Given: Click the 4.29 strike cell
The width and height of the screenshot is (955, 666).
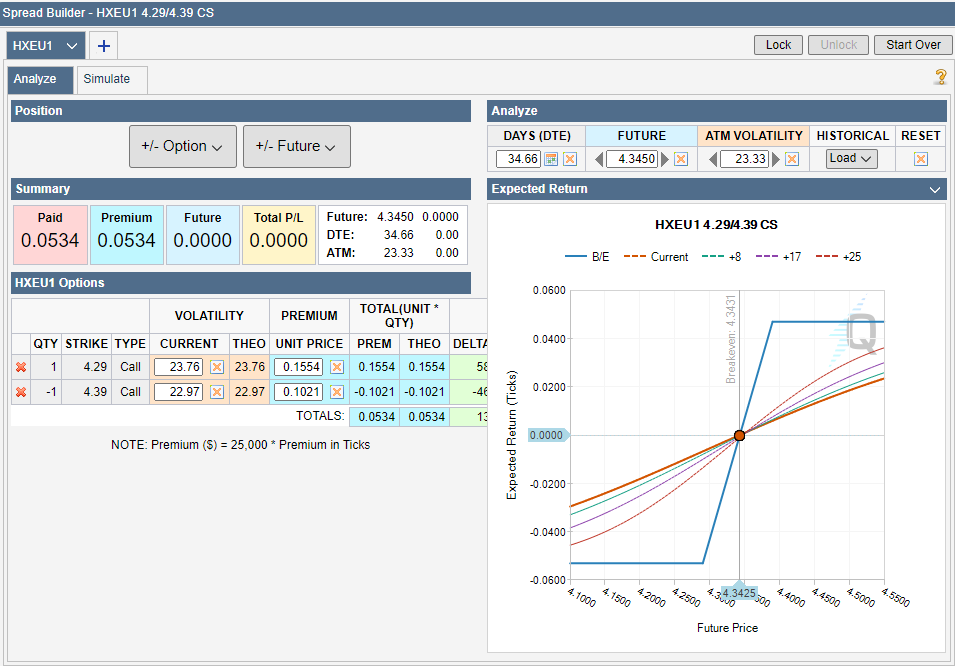Looking at the screenshot, I should pyautogui.click(x=86, y=367).
